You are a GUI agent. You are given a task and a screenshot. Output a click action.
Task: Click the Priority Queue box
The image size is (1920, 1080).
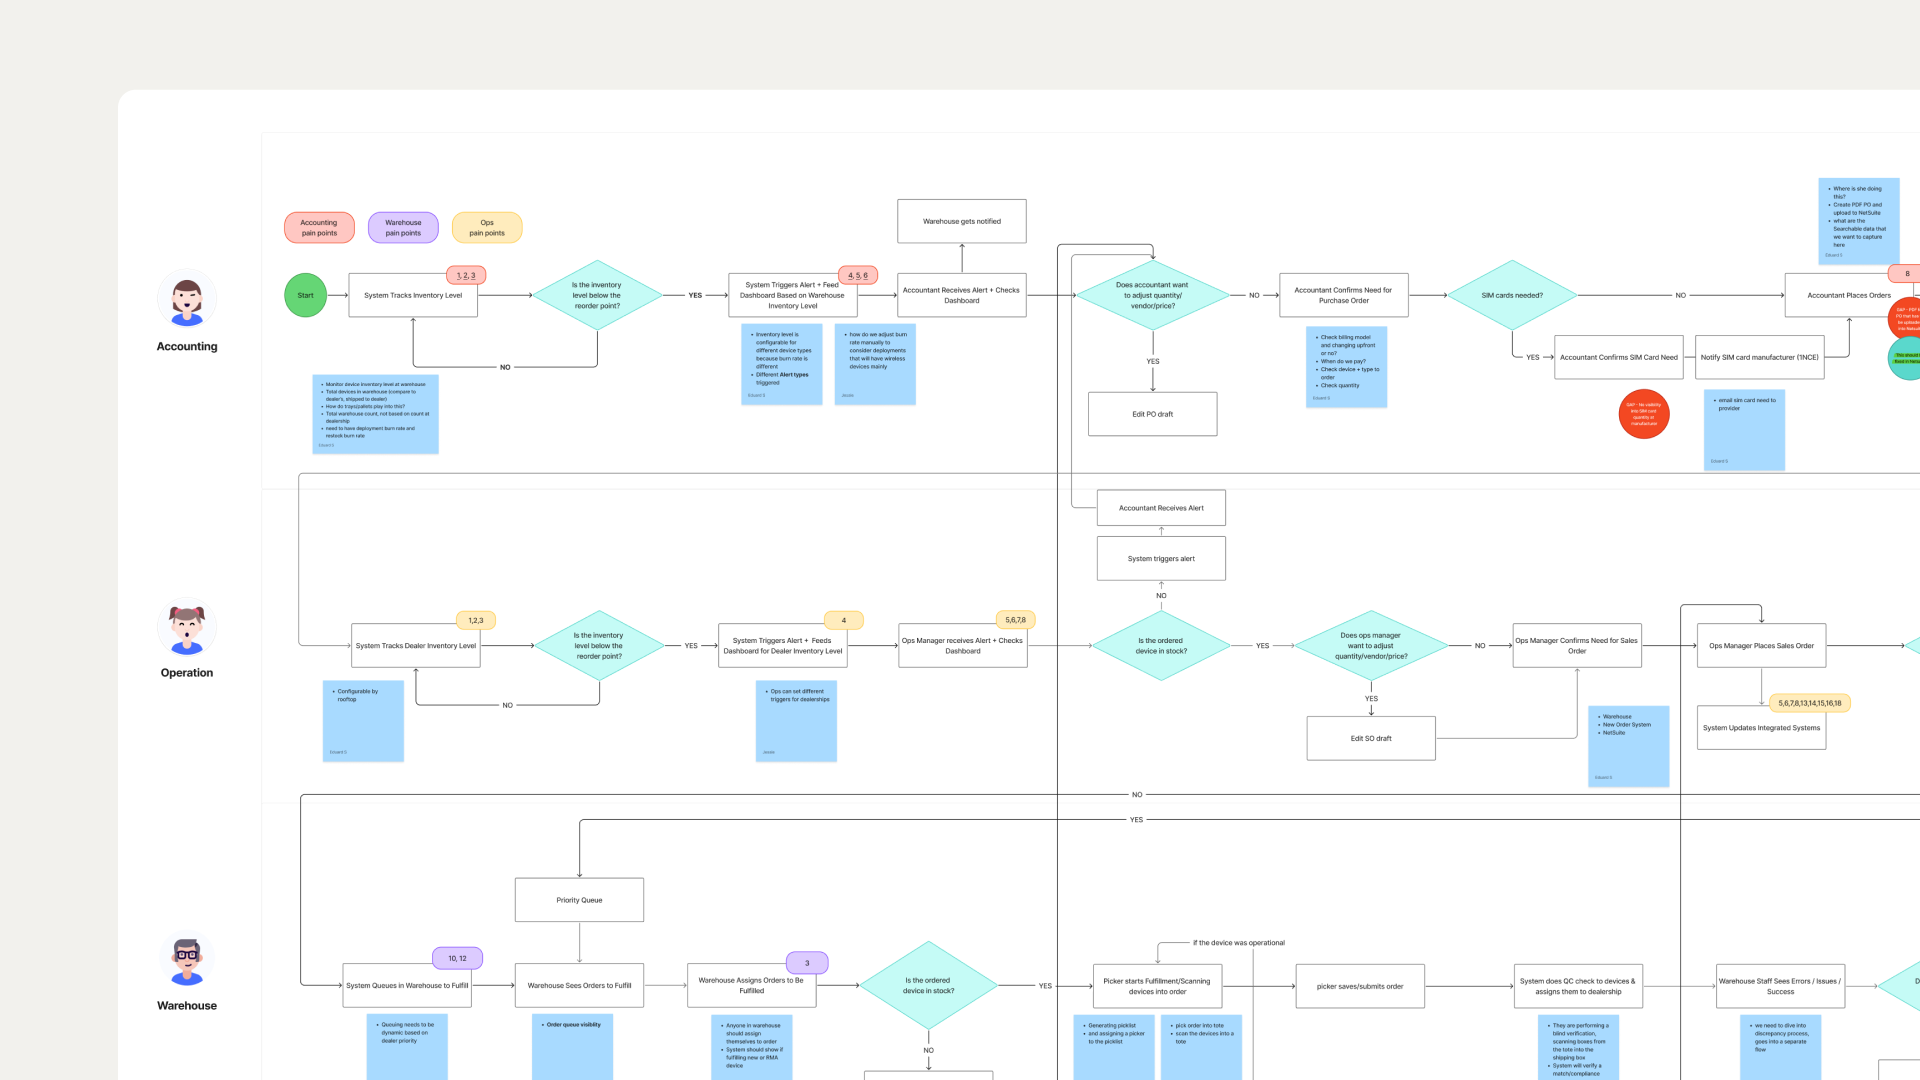[x=579, y=900]
